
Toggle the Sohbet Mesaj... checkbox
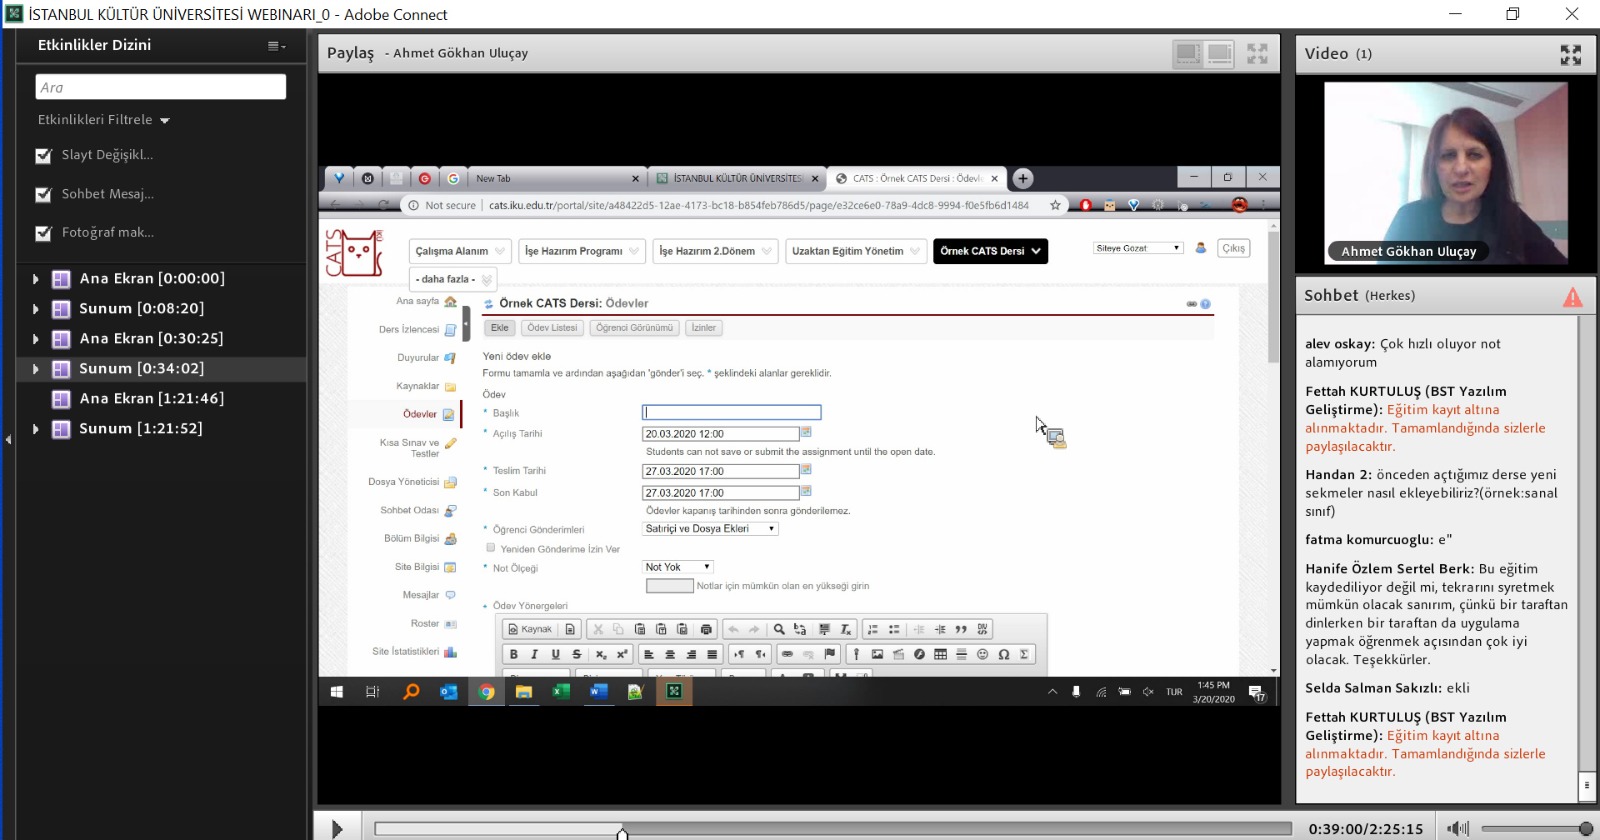point(43,195)
